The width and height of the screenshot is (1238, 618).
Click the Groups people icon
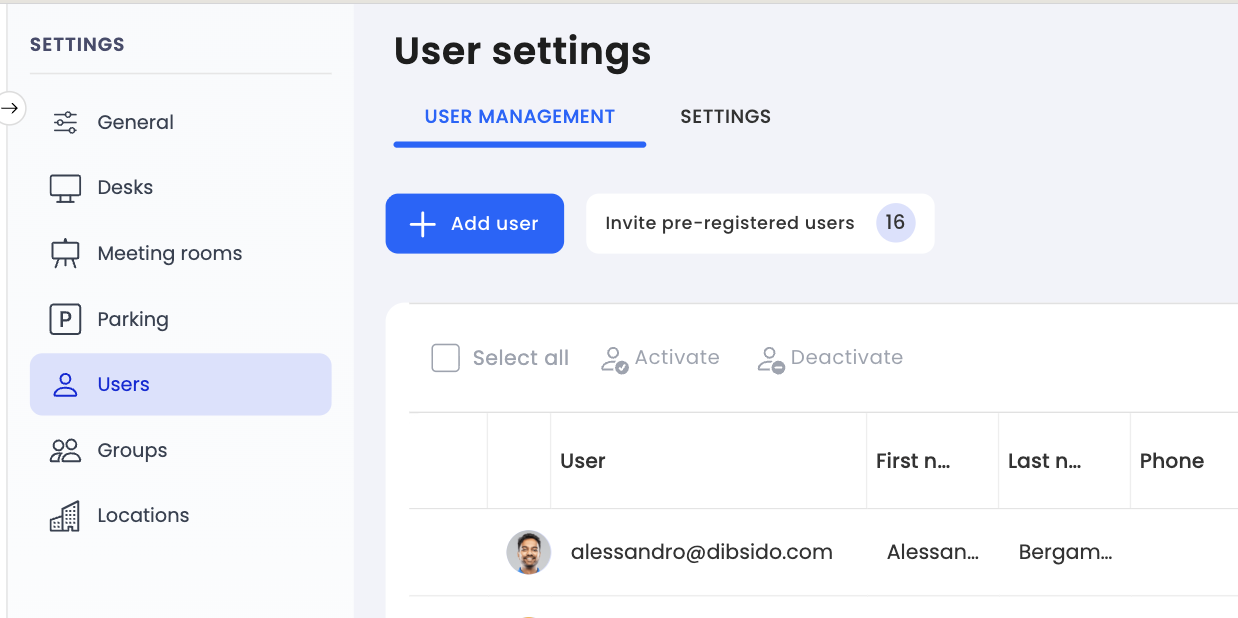point(65,450)
